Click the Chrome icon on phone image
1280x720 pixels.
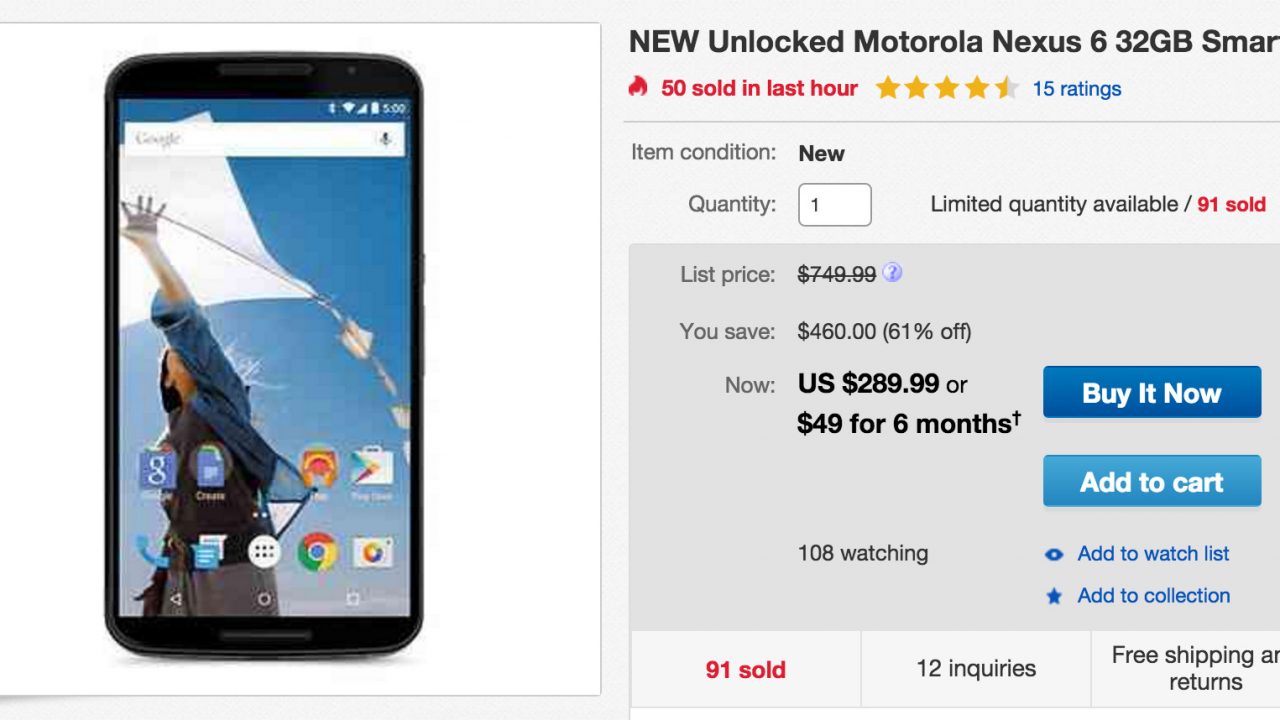(x=317, y=551)
